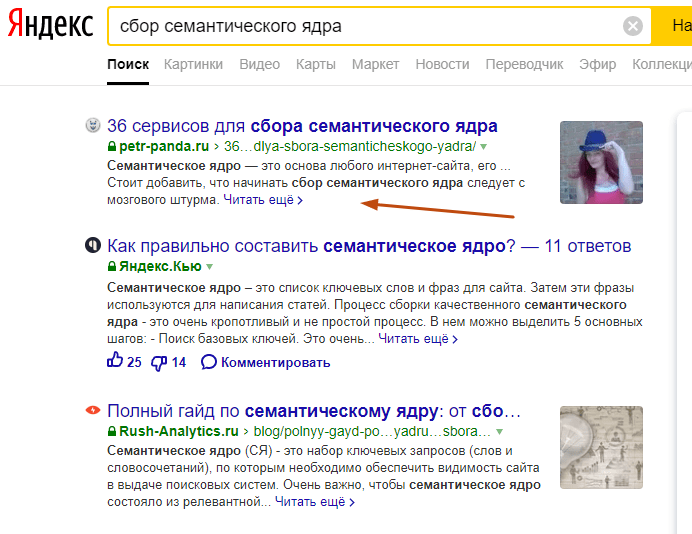Select the Эфир tab
Viewport: 692px width, 534px height.
pos(598,64)
